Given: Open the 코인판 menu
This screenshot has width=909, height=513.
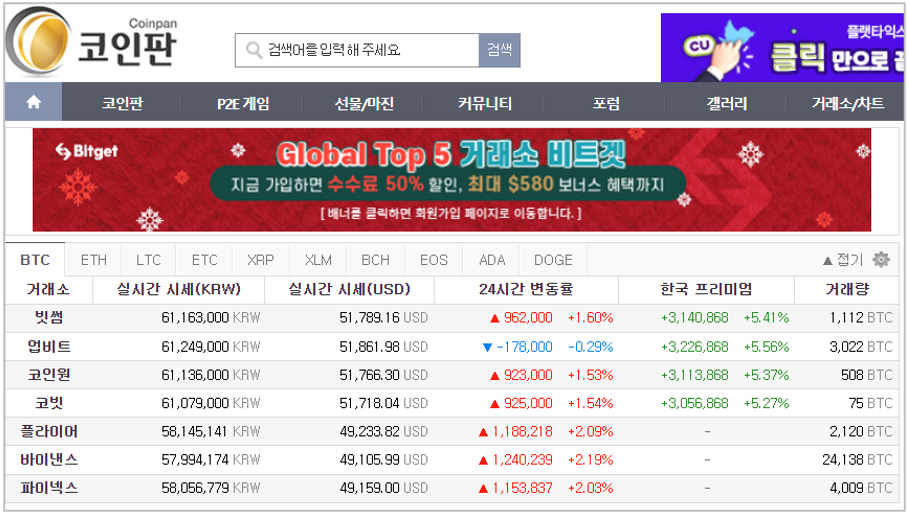Looking at the screenshot, I should (122, 103).
